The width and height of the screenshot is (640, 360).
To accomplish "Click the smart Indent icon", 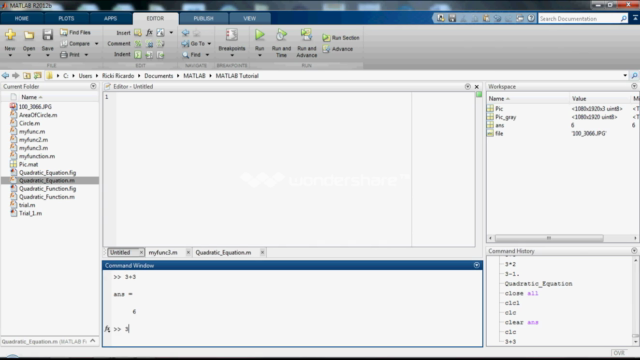I will click(x=138, y=54).
